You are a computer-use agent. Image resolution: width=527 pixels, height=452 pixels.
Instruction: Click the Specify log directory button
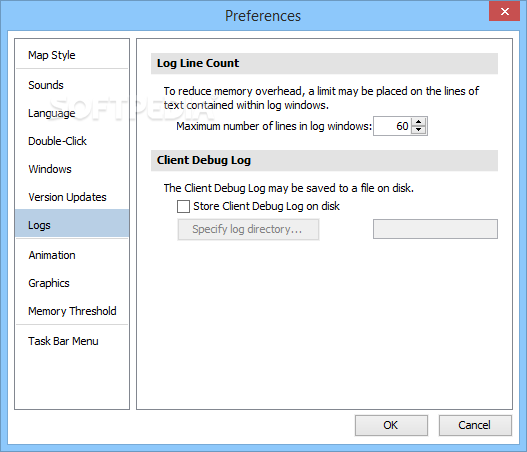[x=248, y=229]
